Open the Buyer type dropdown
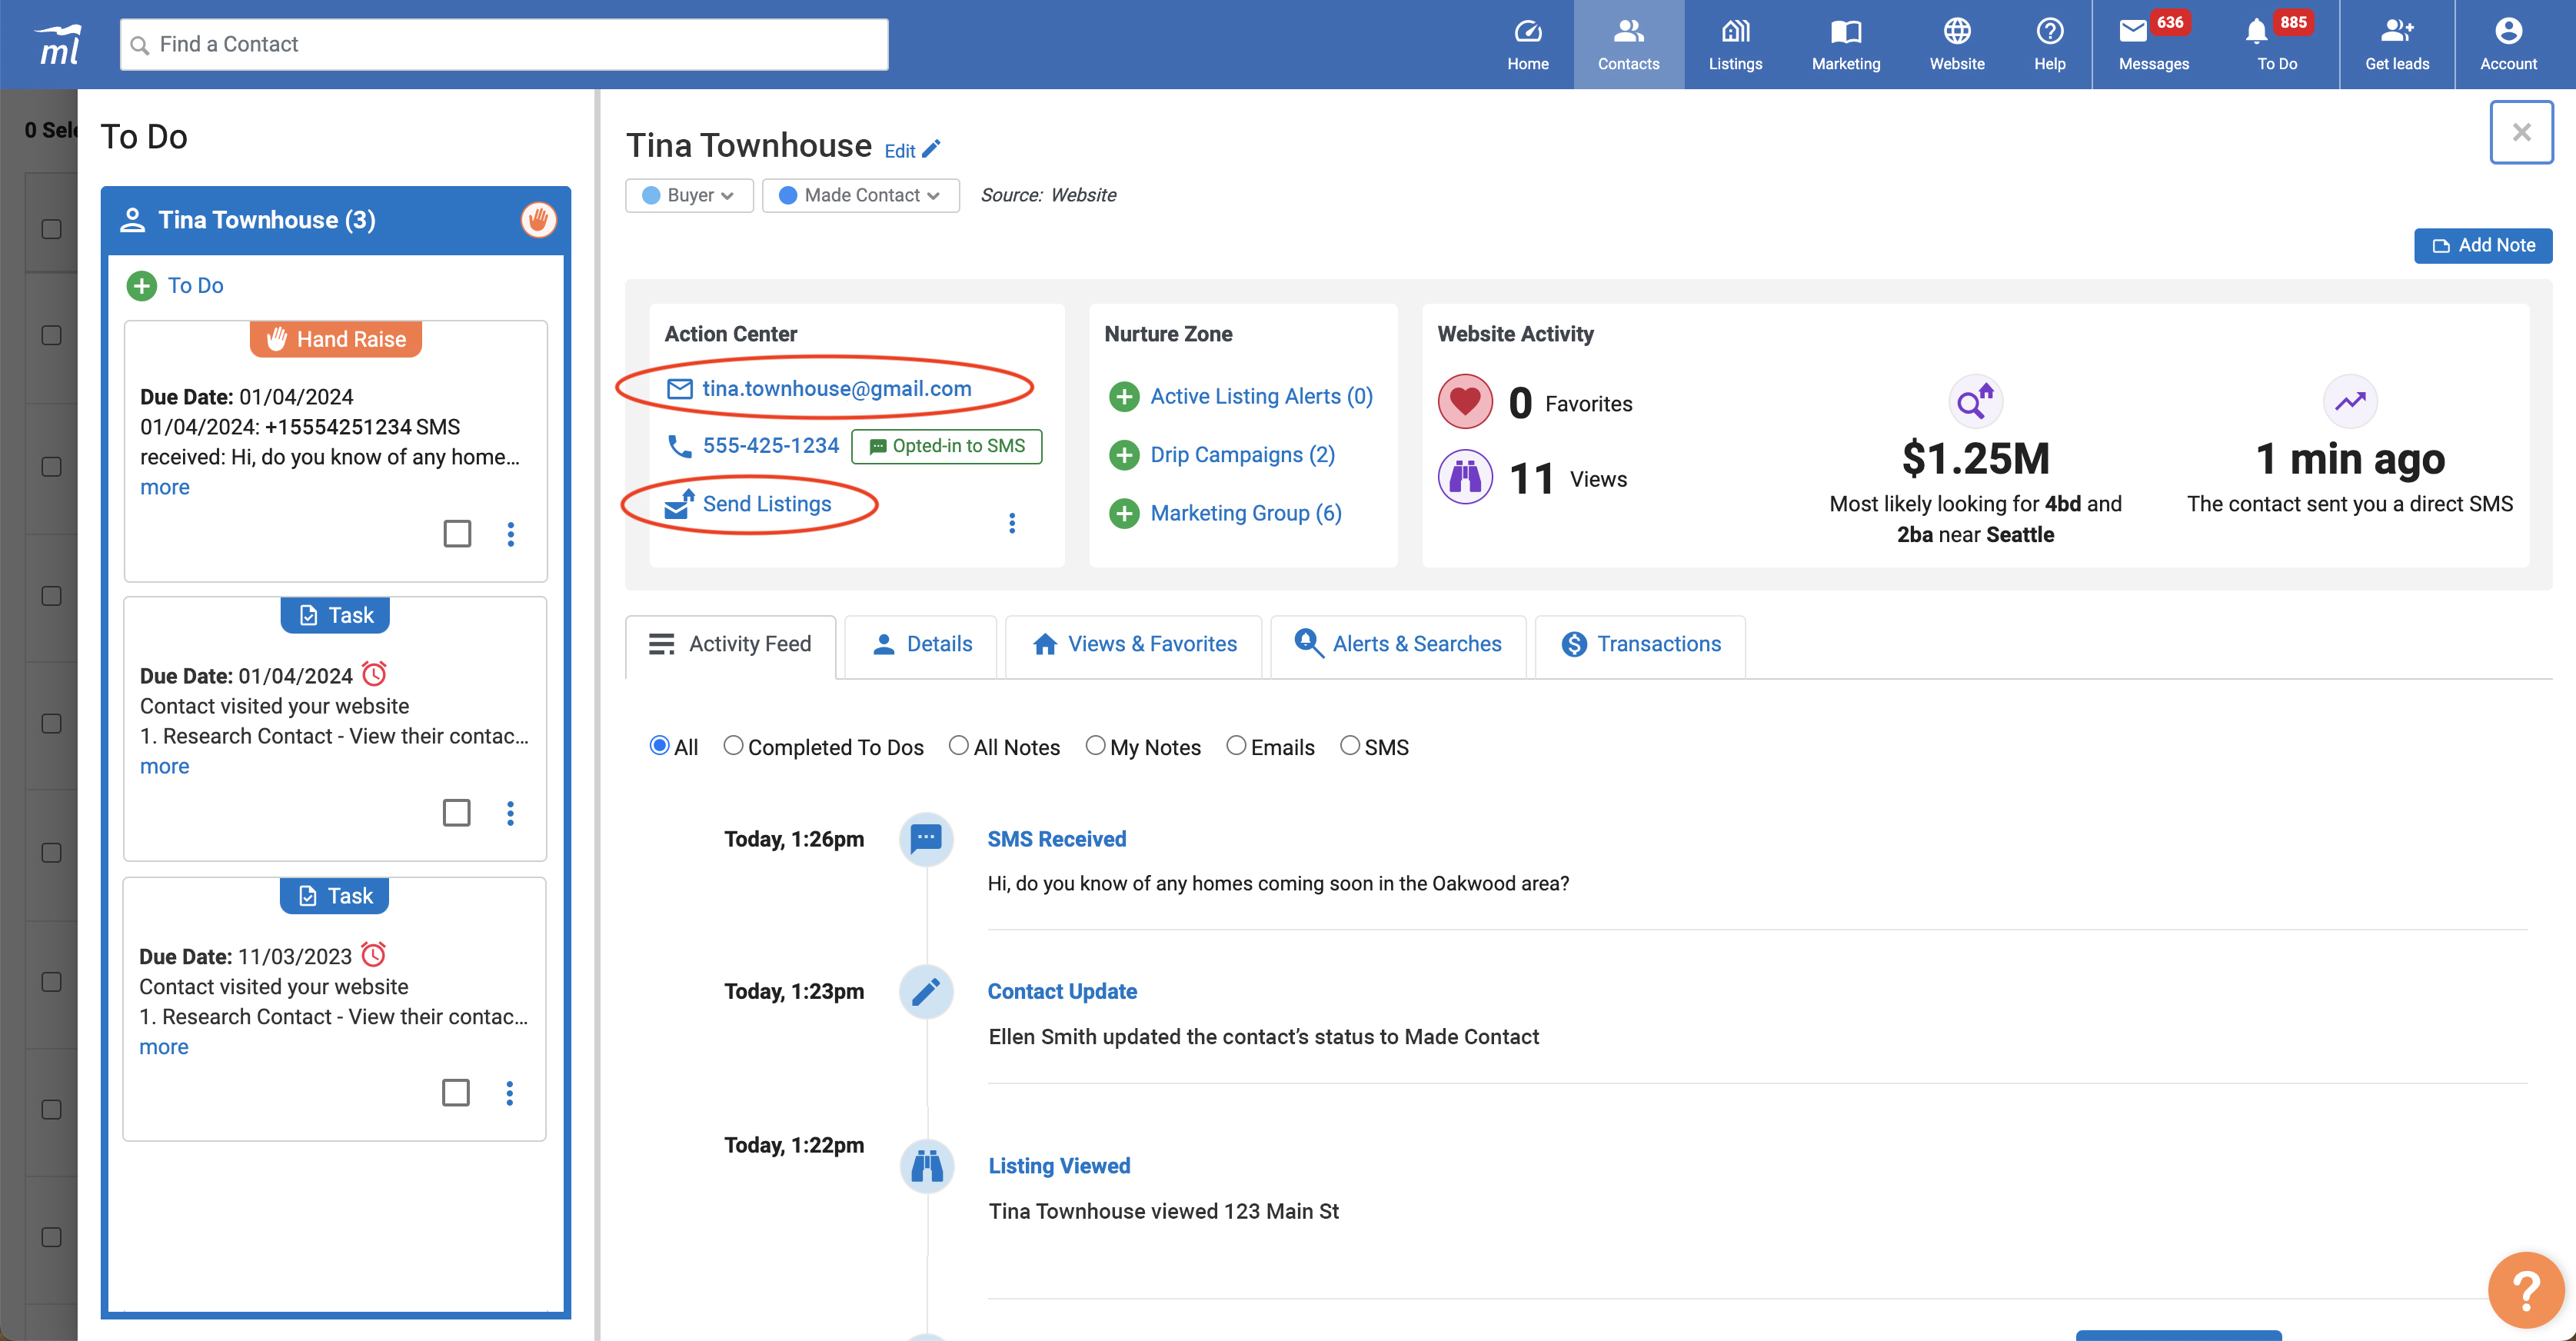This screenshot has height=1341, width=2576. (x=689, y=195)
